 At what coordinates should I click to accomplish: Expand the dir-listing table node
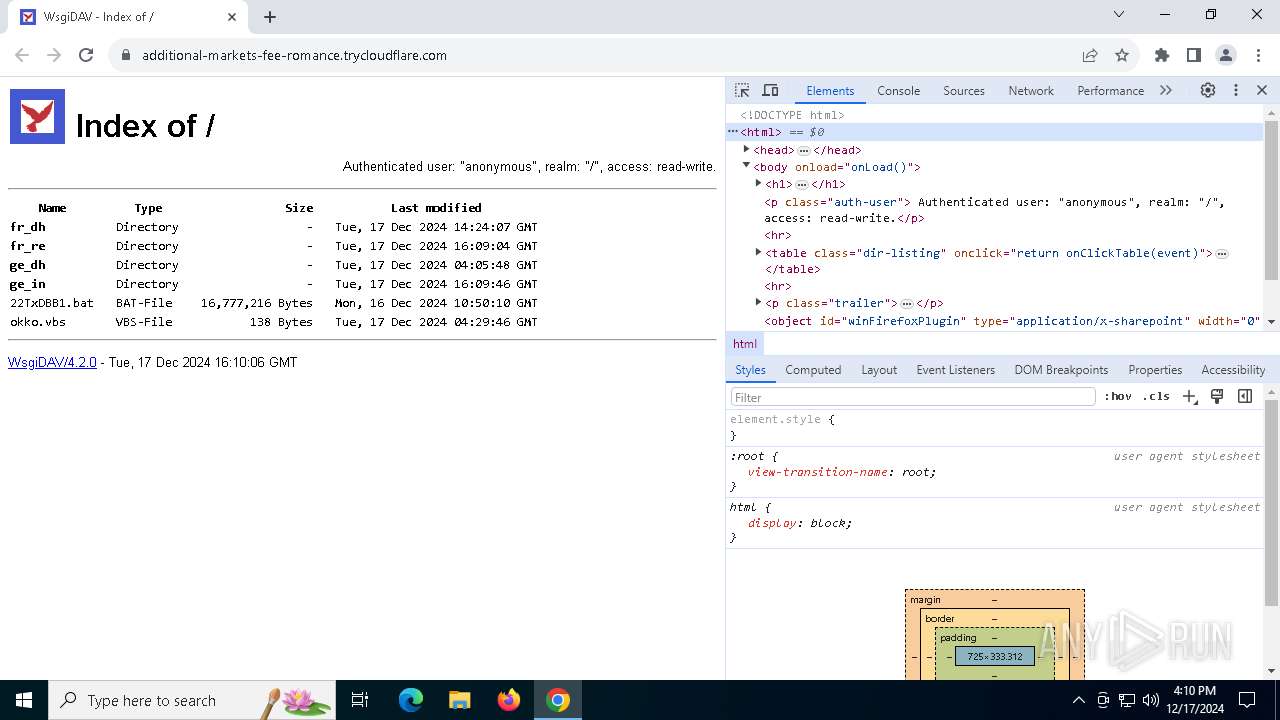(x=758, y=252)
